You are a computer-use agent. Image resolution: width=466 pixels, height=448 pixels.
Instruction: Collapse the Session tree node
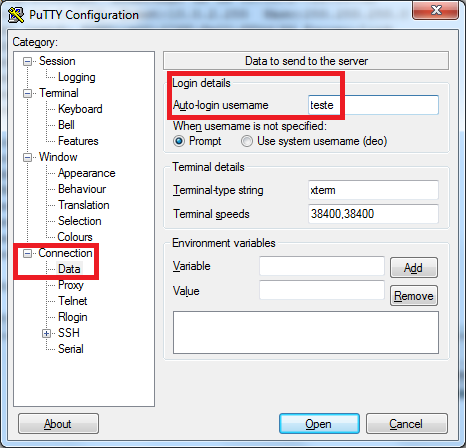click(x=27, y=61)
